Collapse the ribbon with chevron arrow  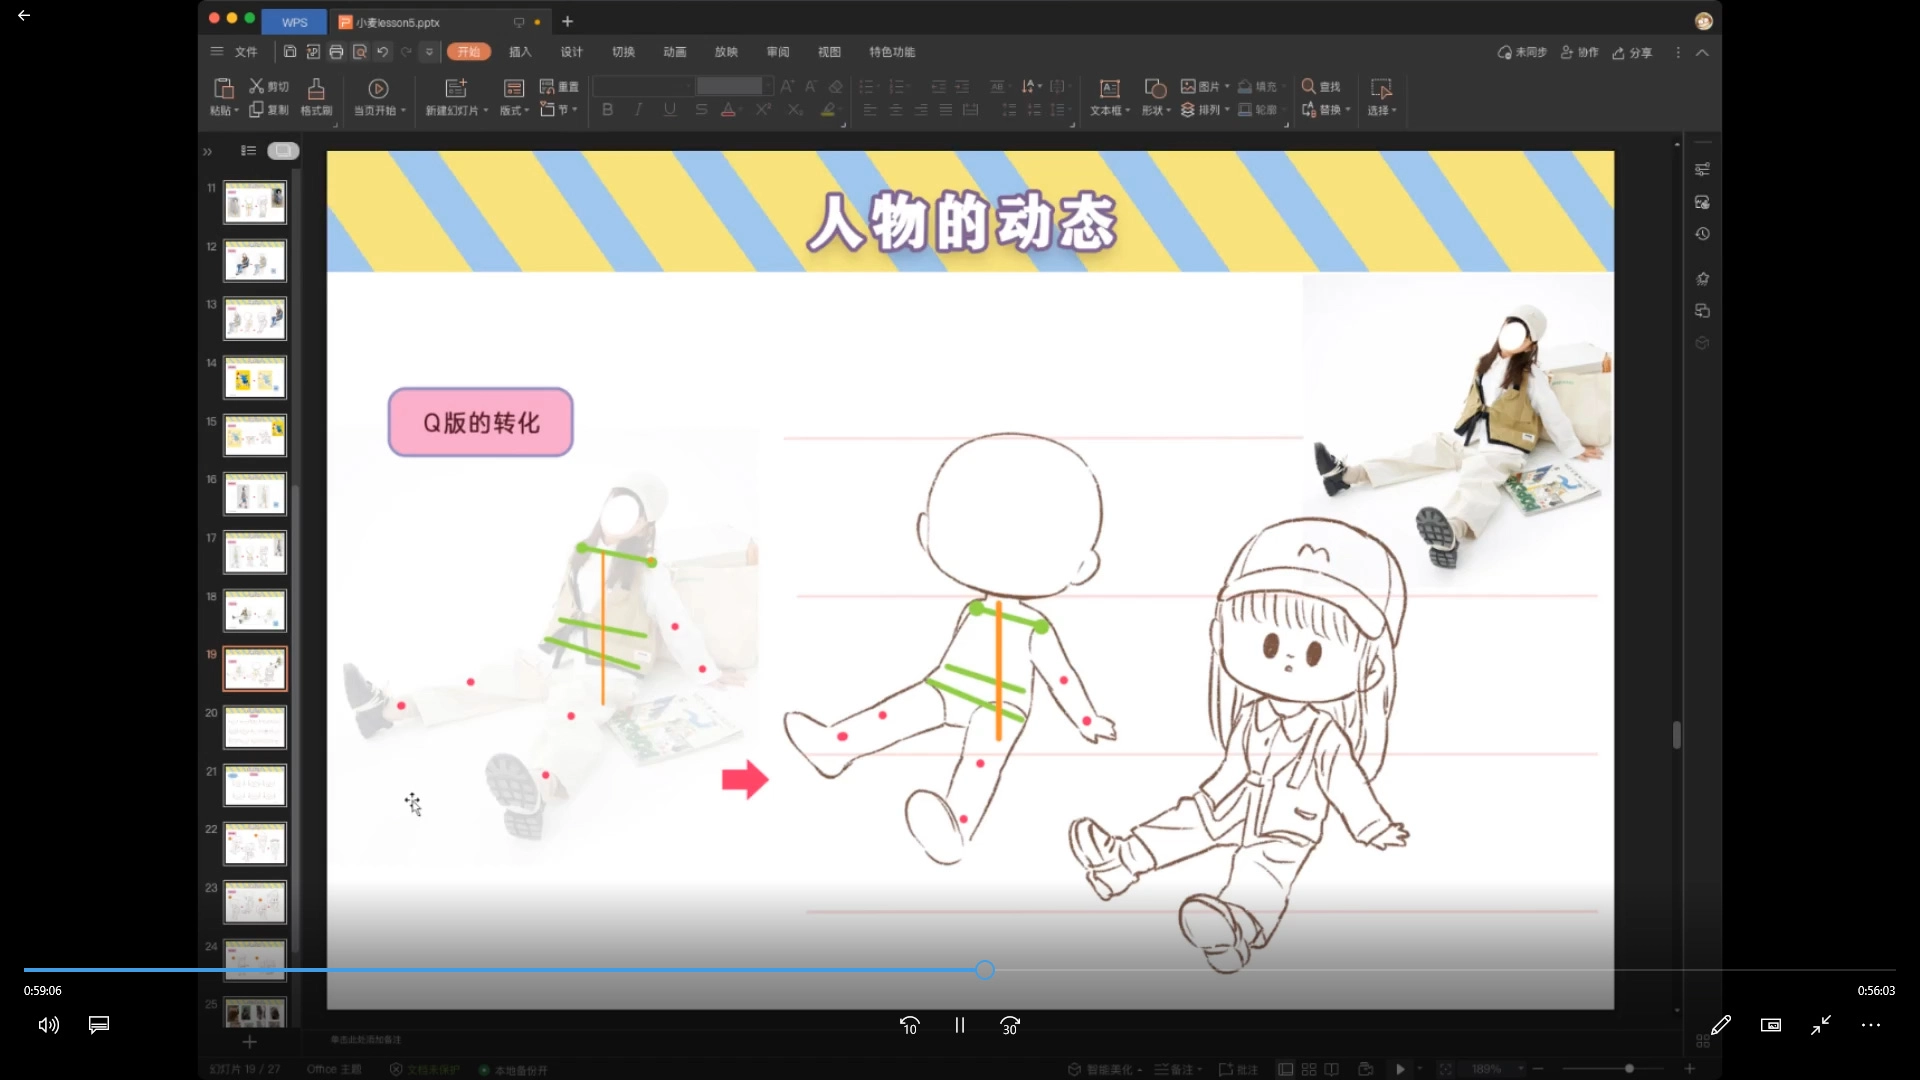[1702, 52]
